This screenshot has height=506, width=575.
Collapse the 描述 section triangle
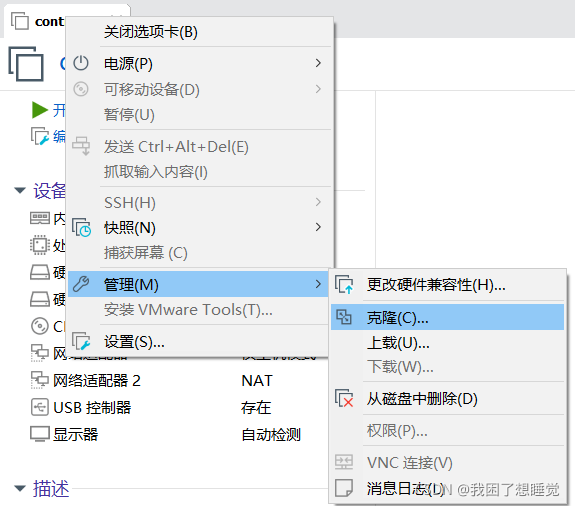(20, 488)
